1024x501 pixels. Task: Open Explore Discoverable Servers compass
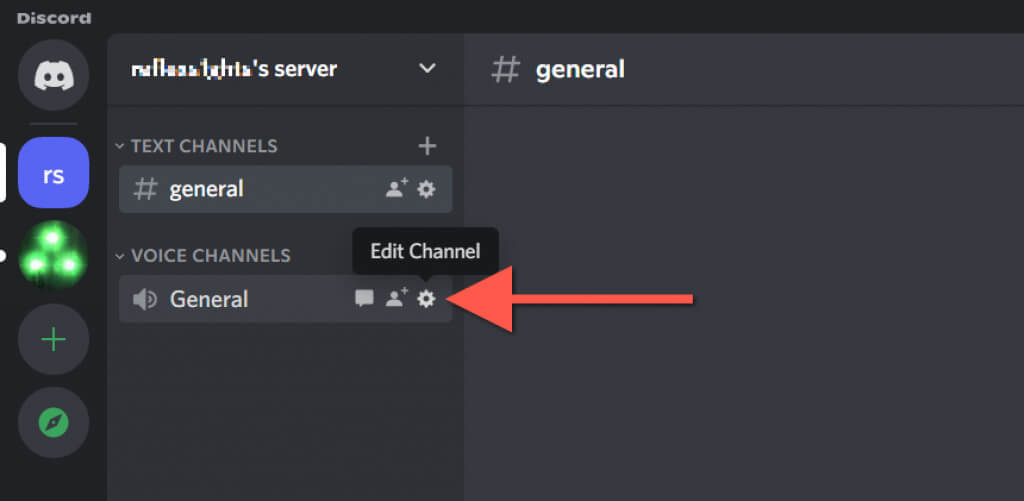53,423
